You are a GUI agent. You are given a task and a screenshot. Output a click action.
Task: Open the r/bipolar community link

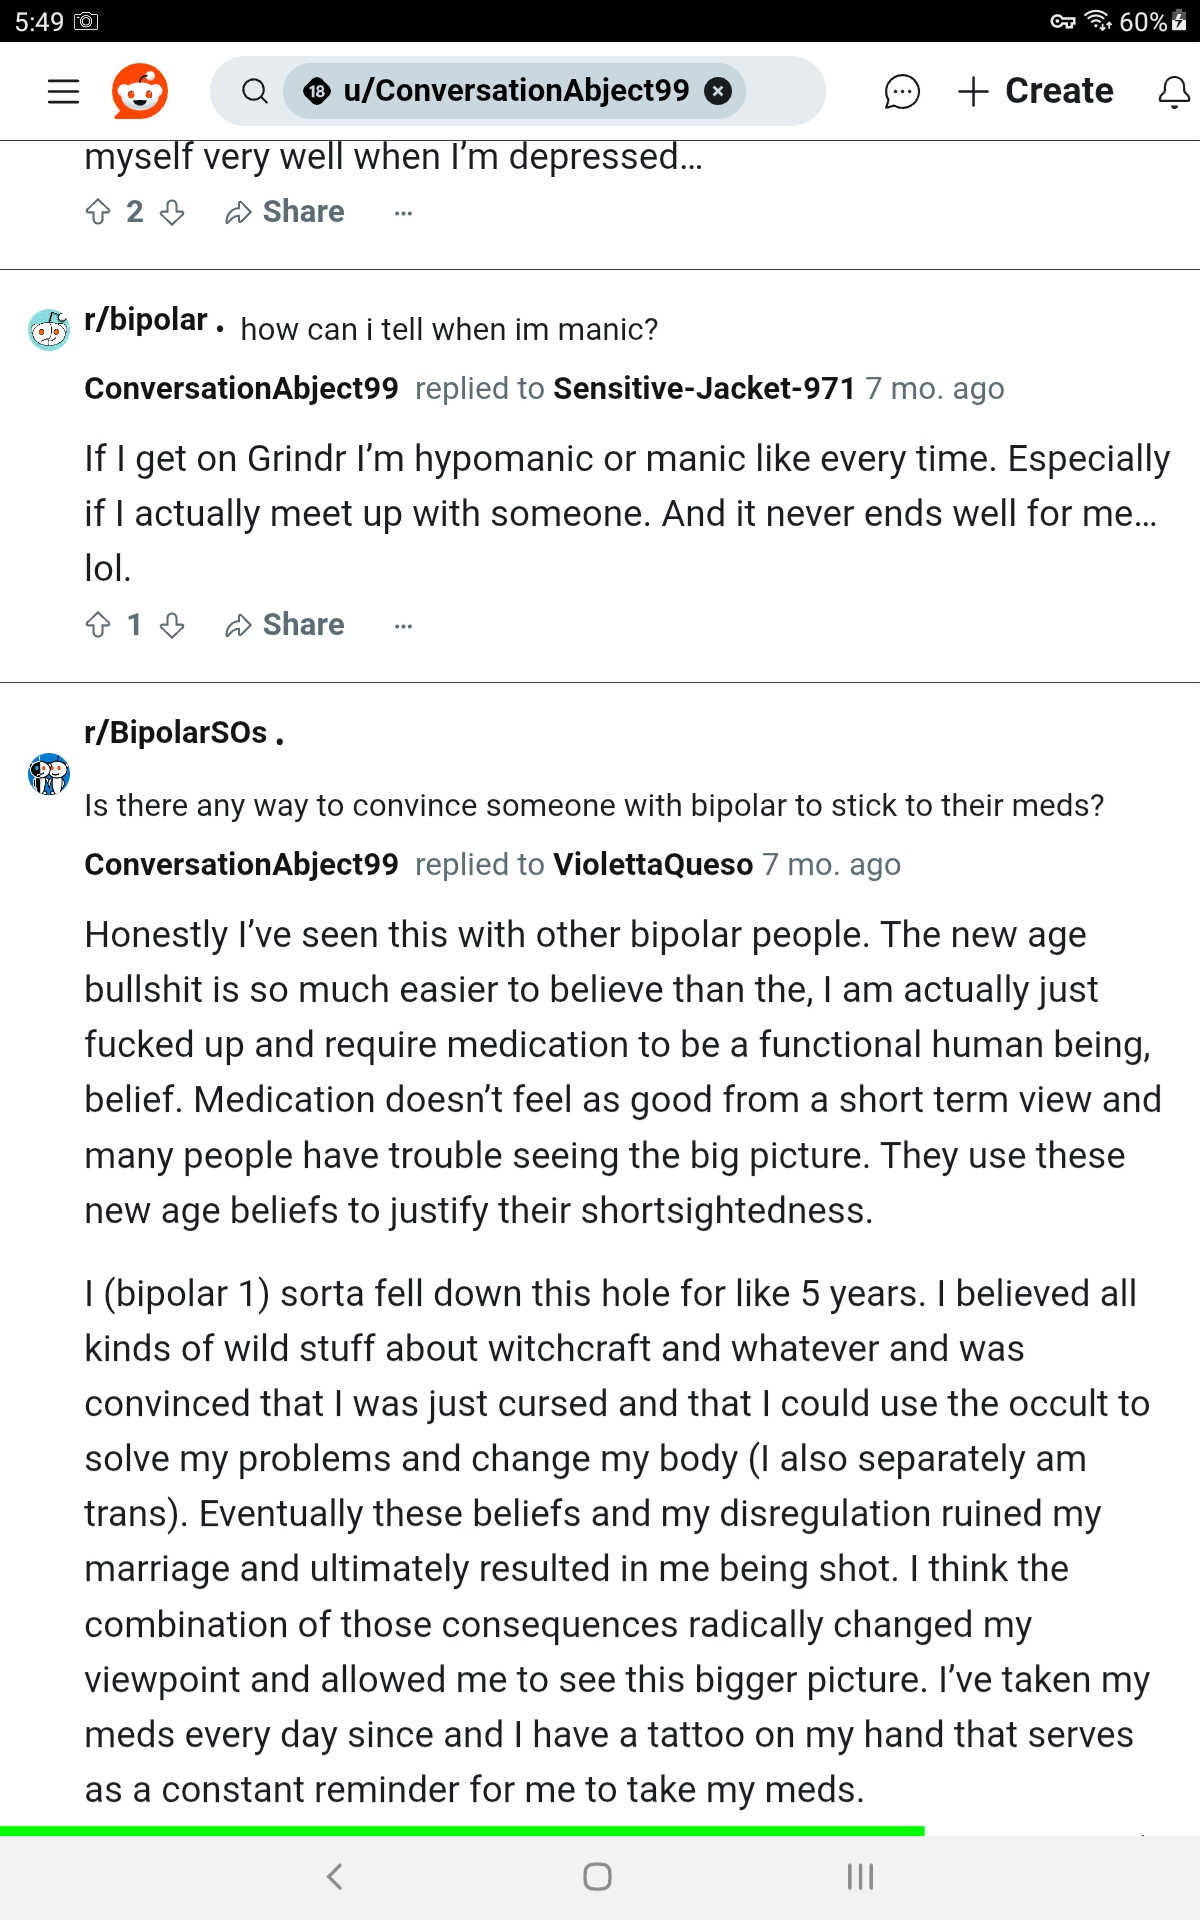pos(146,320)
